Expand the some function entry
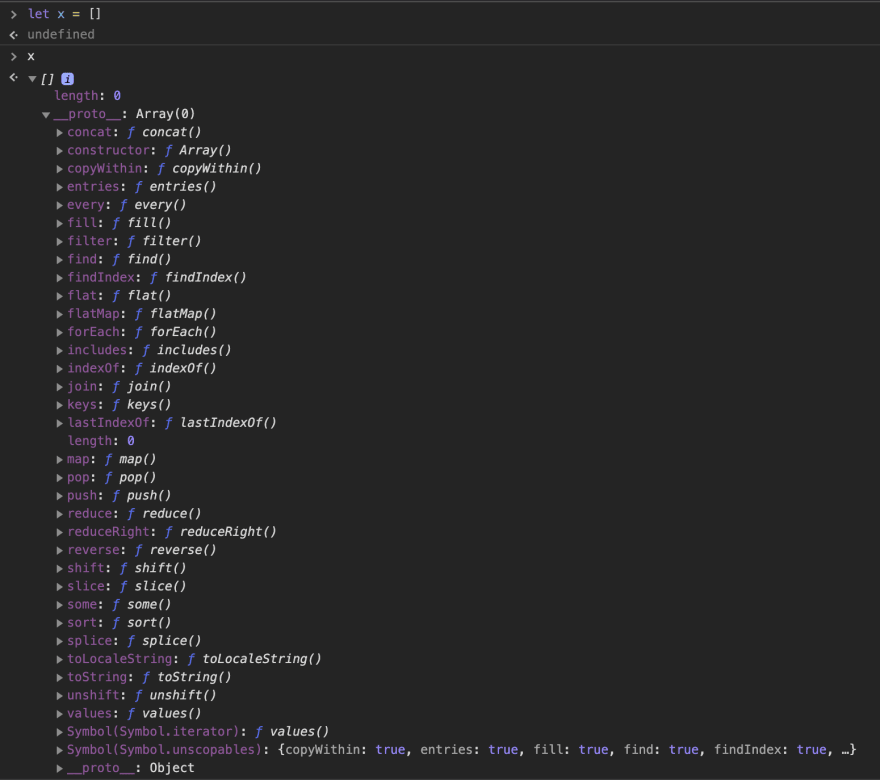 (59, 605)
